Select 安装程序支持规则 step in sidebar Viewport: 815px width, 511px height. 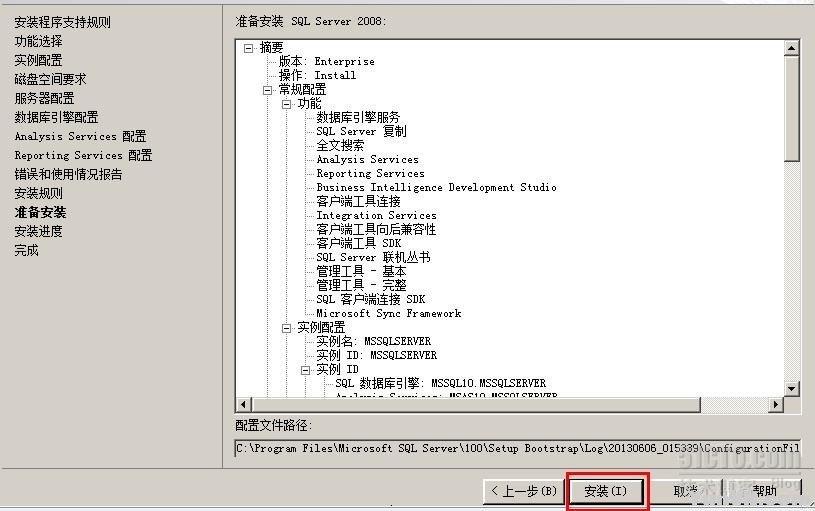[62, 22]
